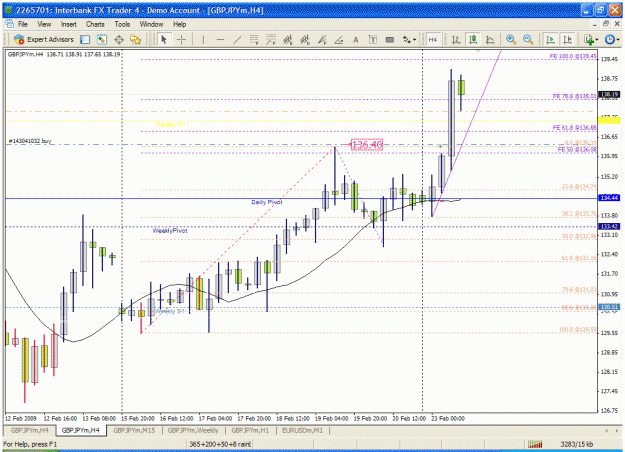Select the Rectangle shape tool

point(390,39)
